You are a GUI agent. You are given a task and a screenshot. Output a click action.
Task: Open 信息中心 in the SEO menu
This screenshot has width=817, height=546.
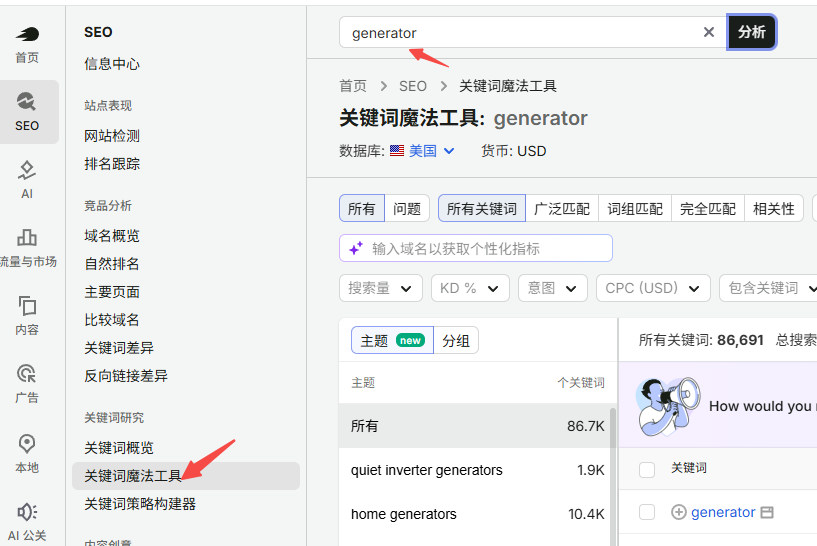tap(112, 64)
